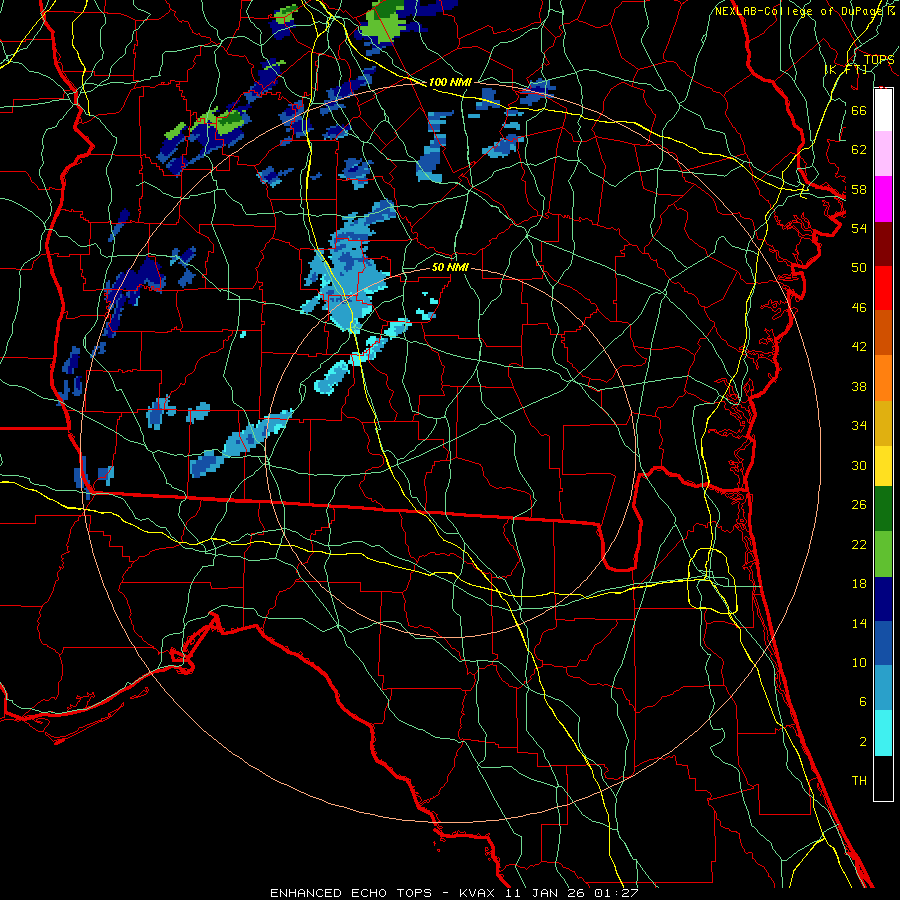Click the "22" legend value

click(x=859, y=544)
